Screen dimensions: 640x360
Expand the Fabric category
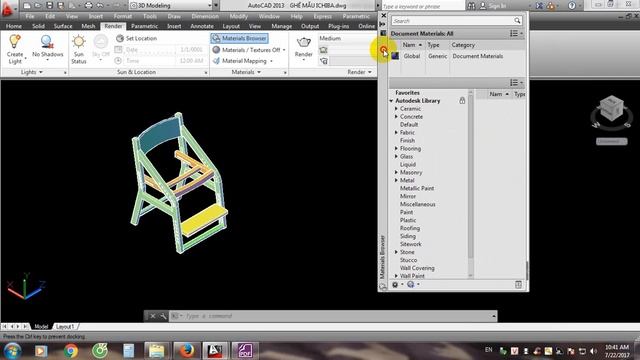(x=396, y=133)
